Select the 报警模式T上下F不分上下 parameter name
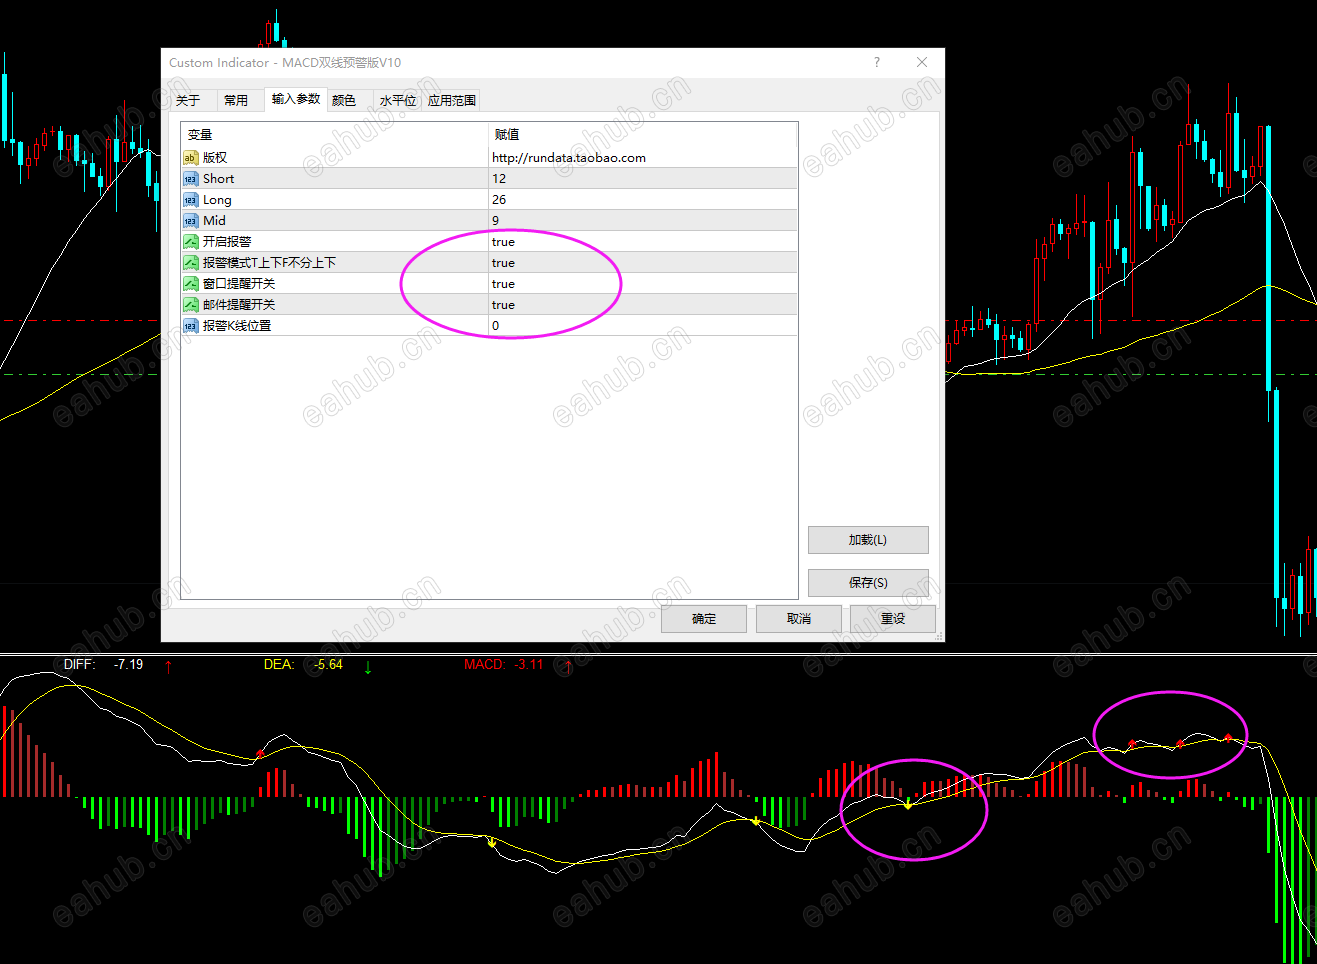This screenshot has height=964, width=1317. (269, 263)
